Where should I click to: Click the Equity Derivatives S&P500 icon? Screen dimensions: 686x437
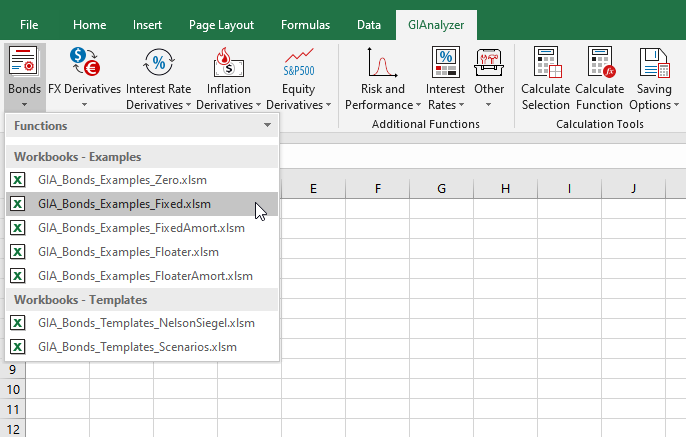(299, 62)
